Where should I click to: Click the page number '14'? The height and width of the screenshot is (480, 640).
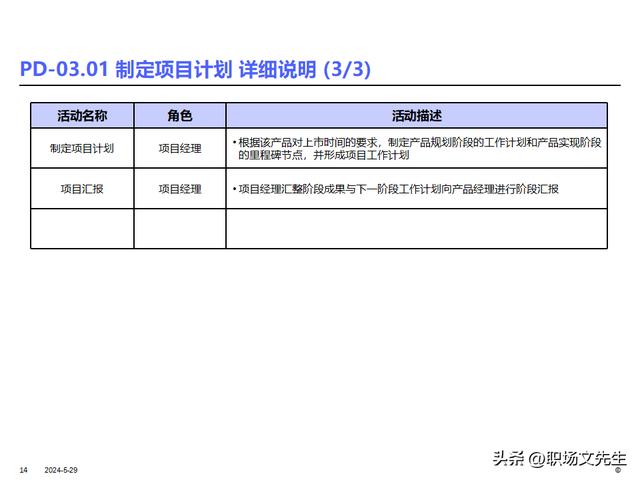tap(24, 470)
